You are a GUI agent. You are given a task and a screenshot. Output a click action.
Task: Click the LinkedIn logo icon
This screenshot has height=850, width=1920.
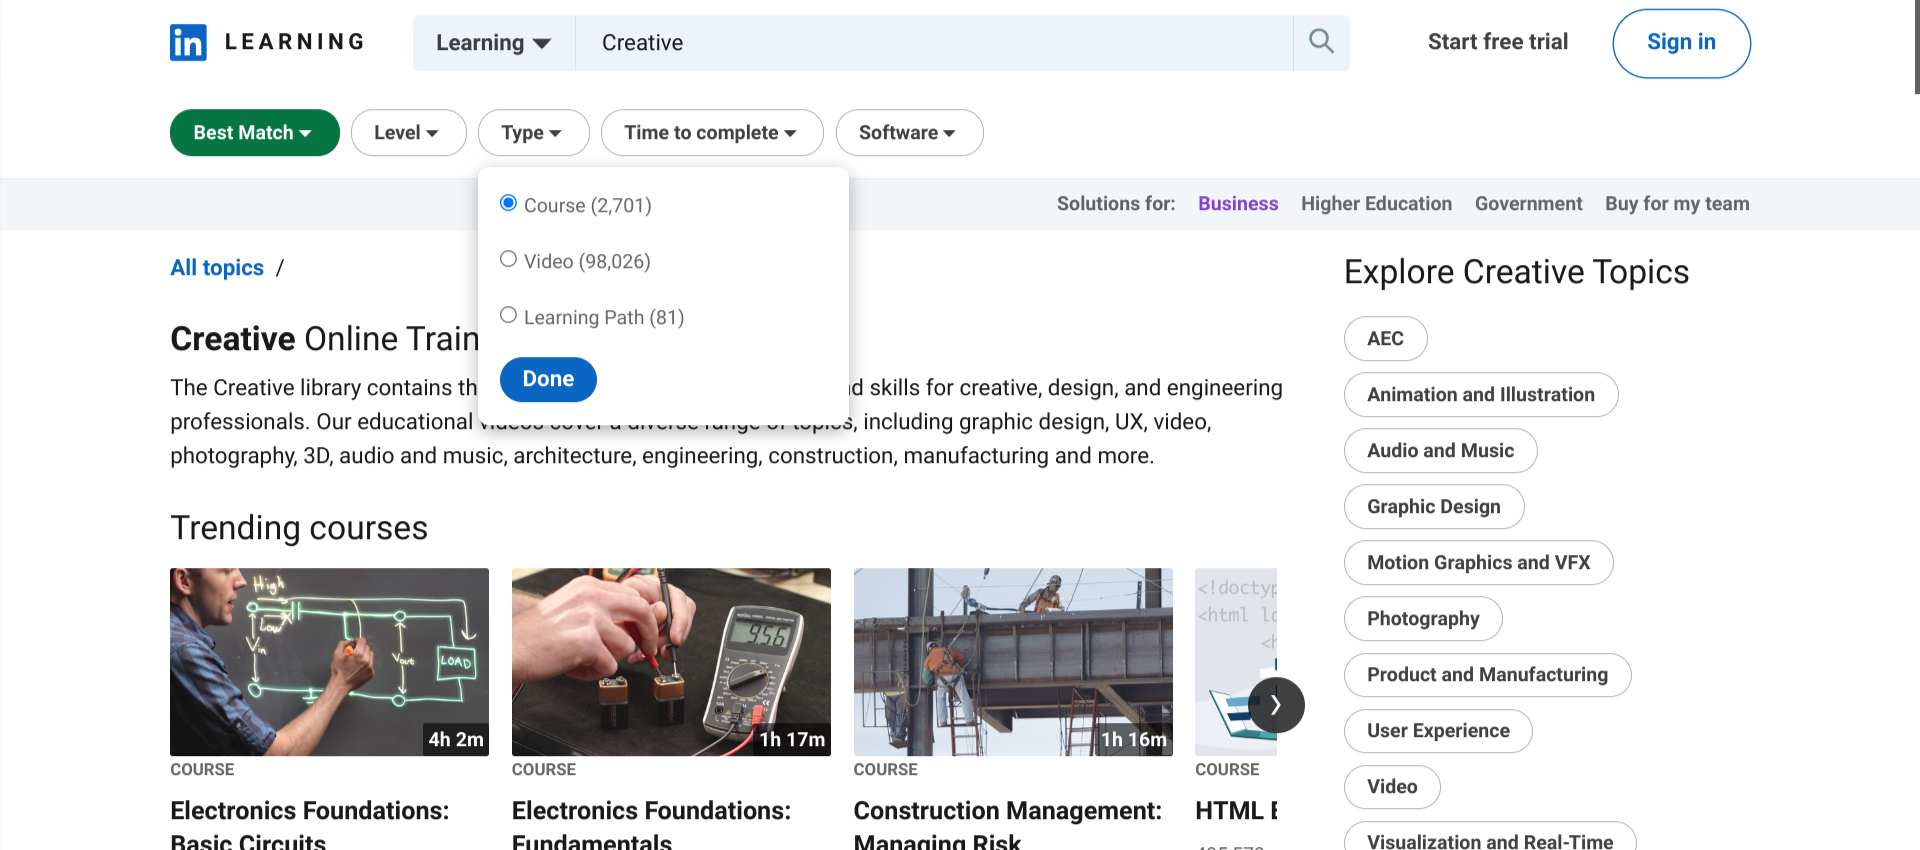click(188, 42)
